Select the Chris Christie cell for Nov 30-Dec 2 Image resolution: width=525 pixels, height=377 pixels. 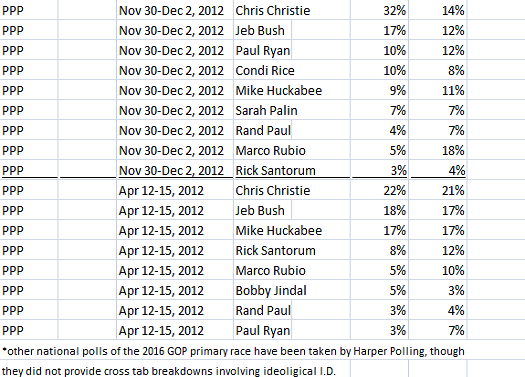click(292, 10)
